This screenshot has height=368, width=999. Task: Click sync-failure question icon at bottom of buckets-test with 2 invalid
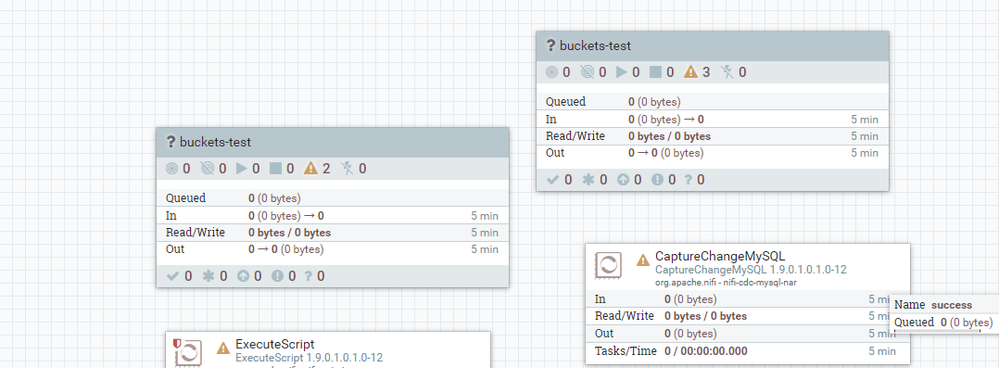click(x=308, y=276)
